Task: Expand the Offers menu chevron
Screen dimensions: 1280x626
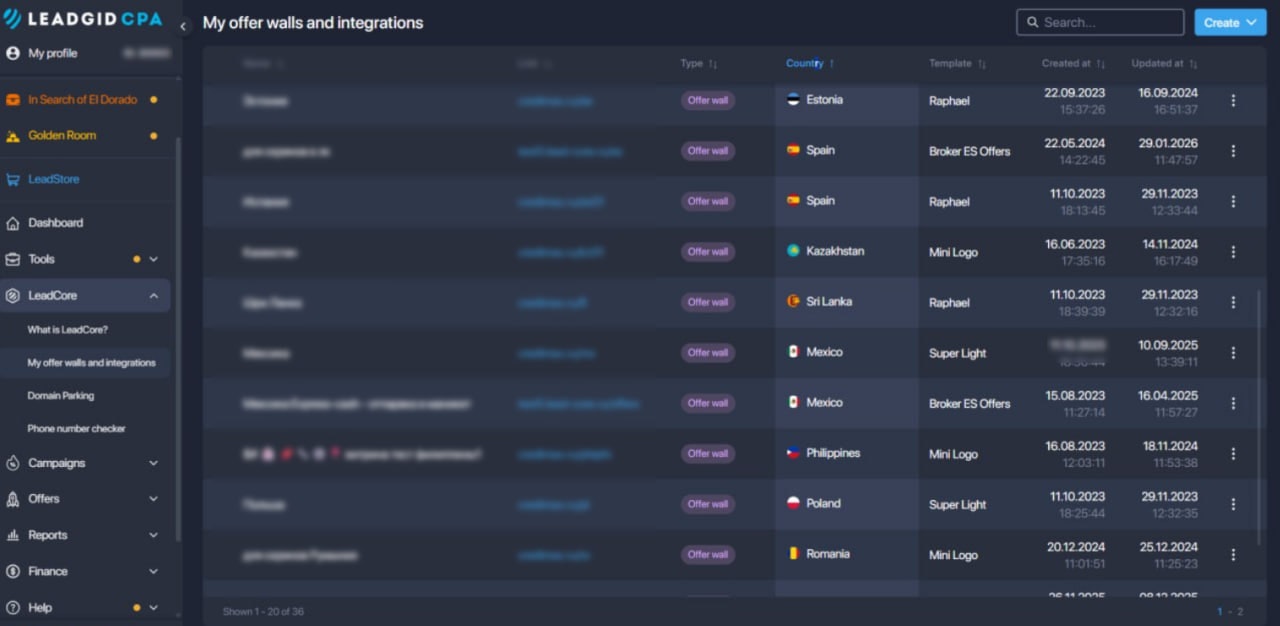Action: [x=154, y=499]
